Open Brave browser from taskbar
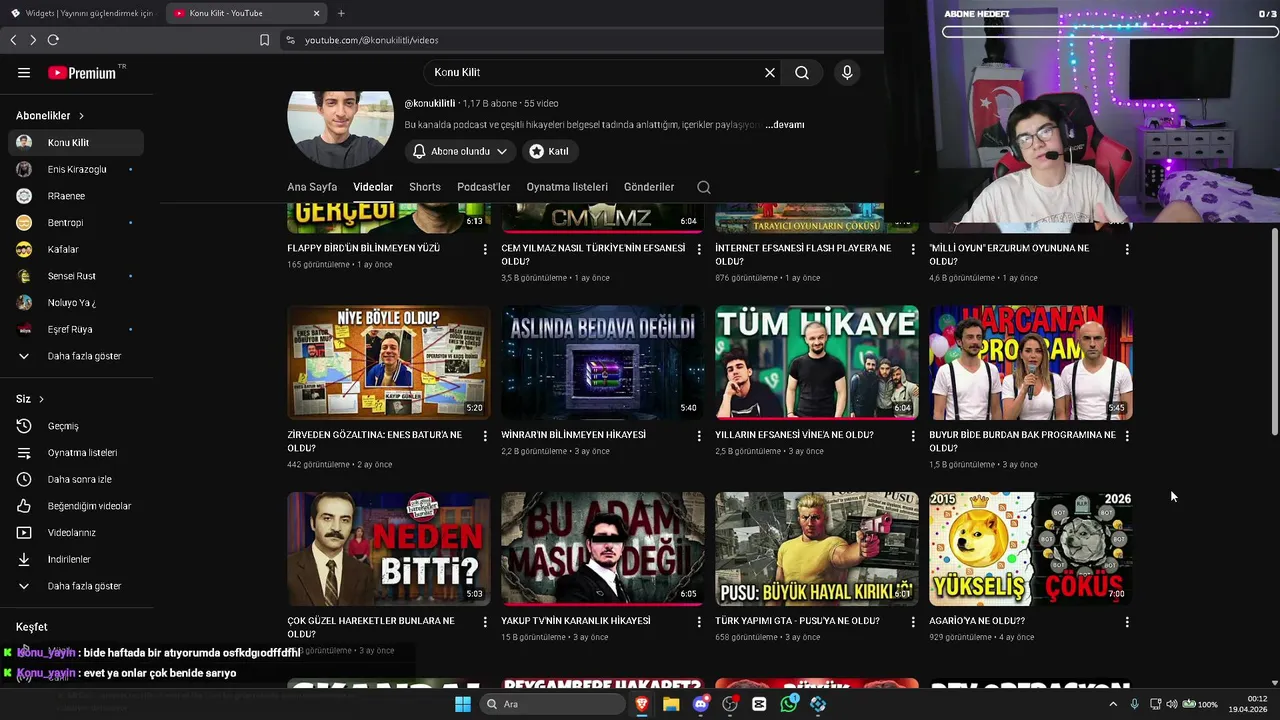1280x720 pixels. 641,704
